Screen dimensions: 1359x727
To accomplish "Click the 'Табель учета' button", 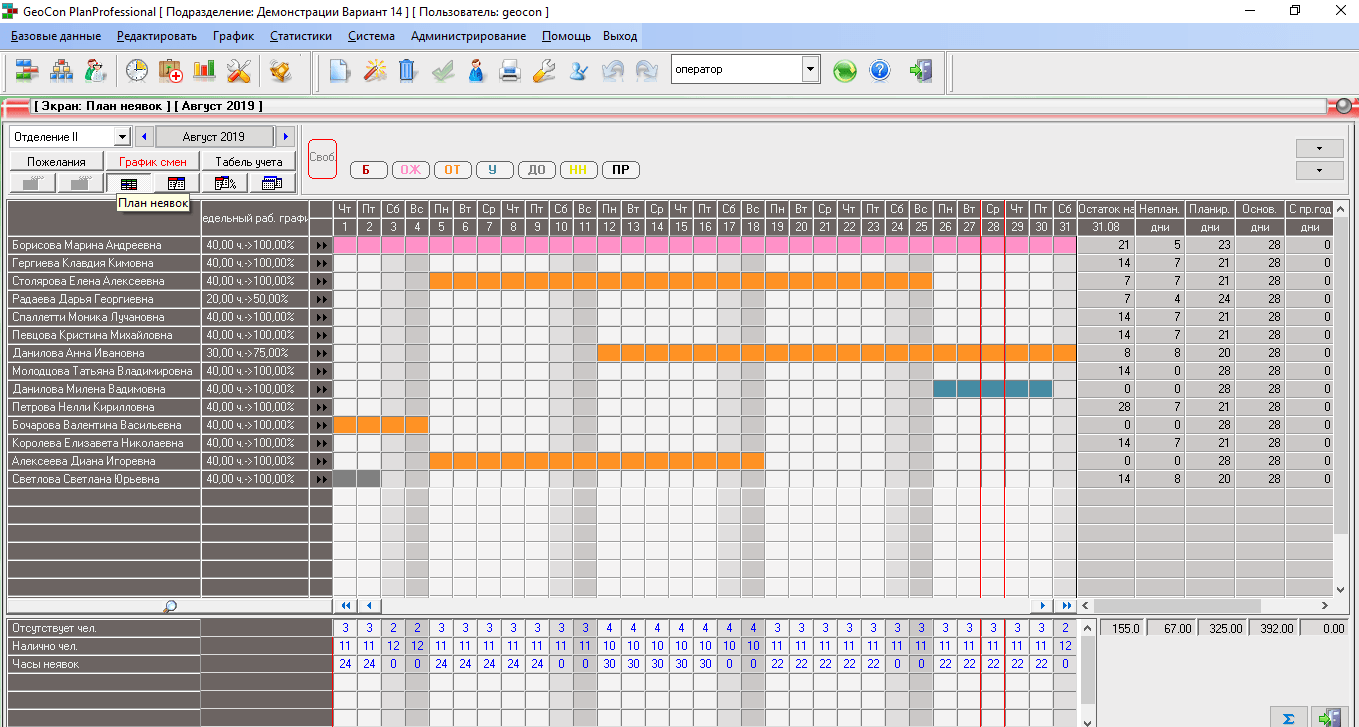I will click(x=249, y=162).
